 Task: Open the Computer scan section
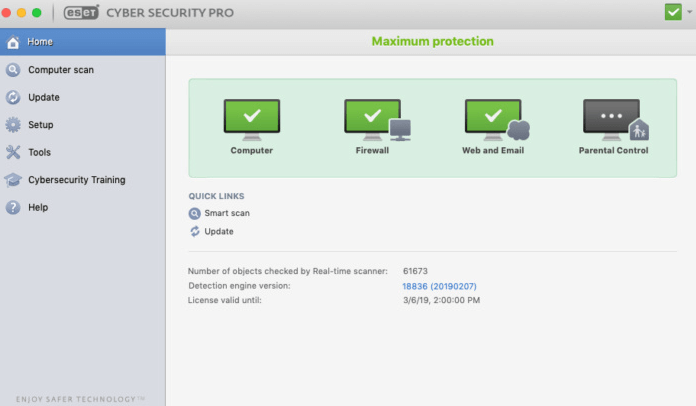pyautogui.click(x=60, y=70)
